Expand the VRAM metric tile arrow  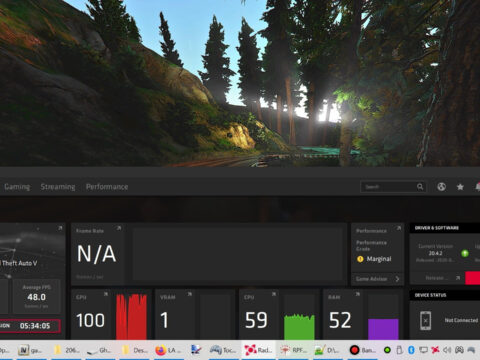190,294
